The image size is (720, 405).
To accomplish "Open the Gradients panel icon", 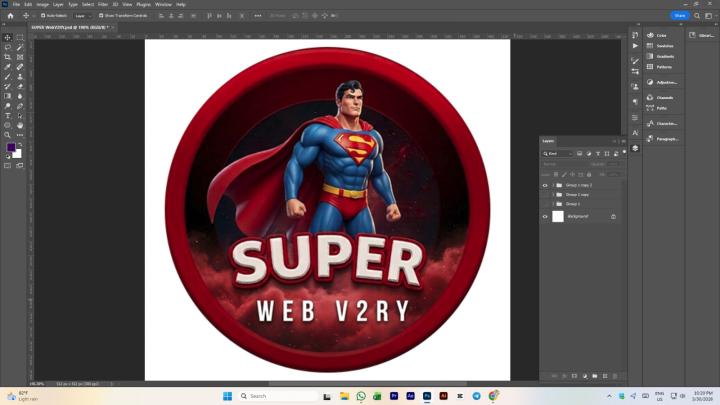I will click(650, 56).
